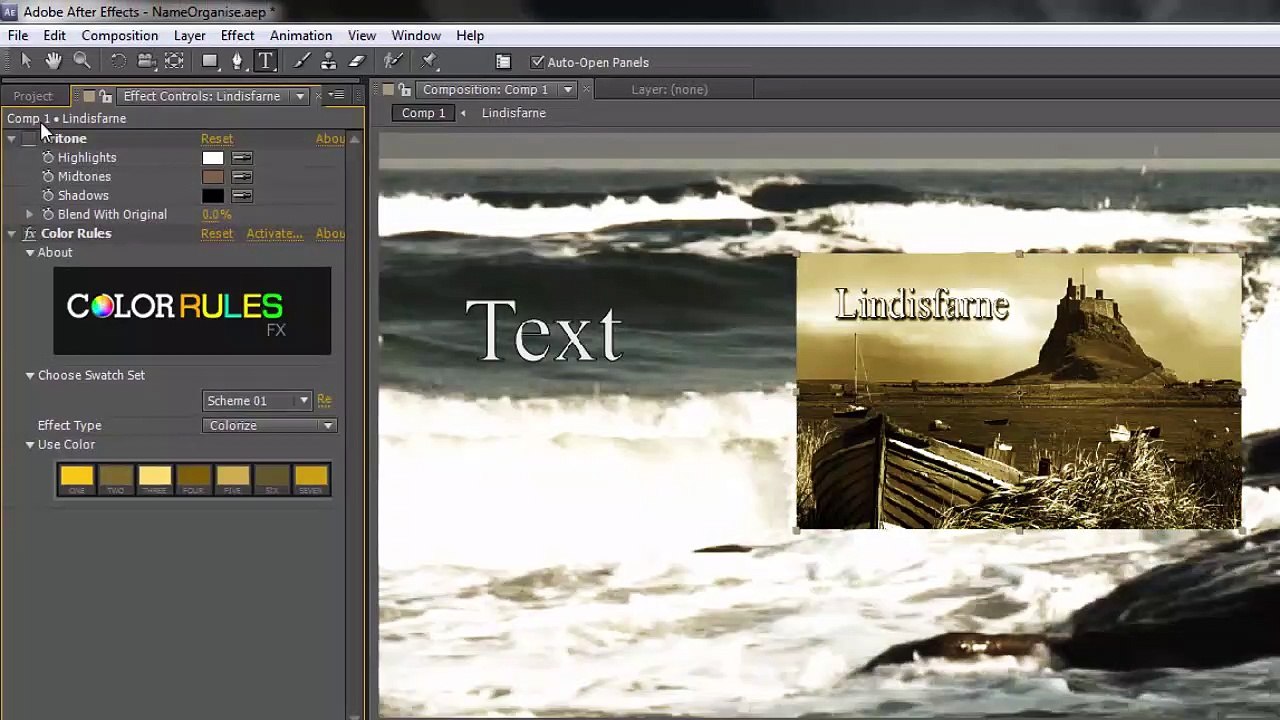
Task: Open About link for Color Rules
Action: [x=330, y=234]
